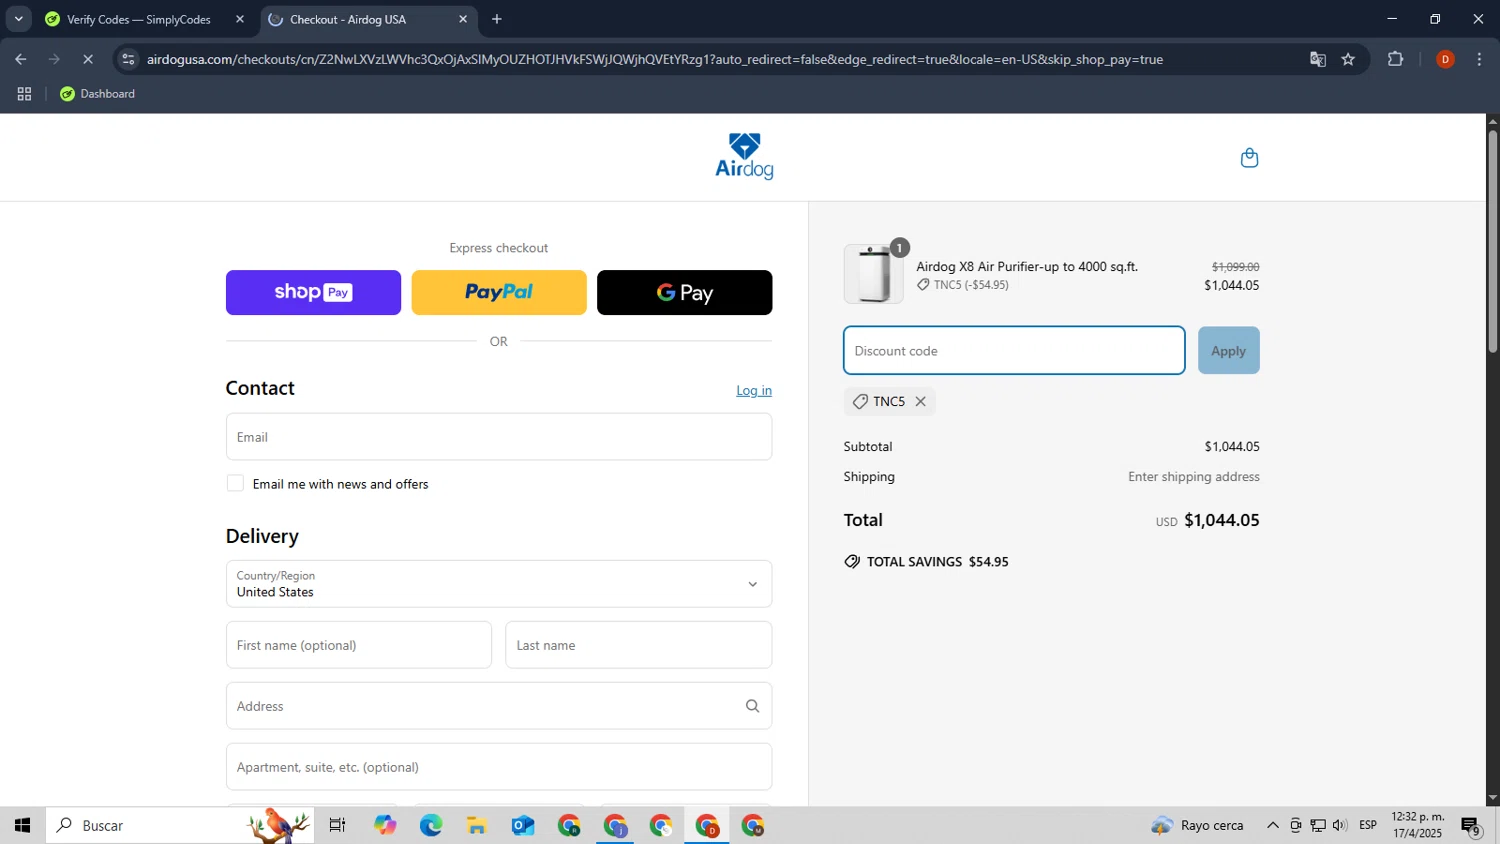Click the taskbar Buscar search box
This screenshot has width=1500, height=844.
(180, 825)
